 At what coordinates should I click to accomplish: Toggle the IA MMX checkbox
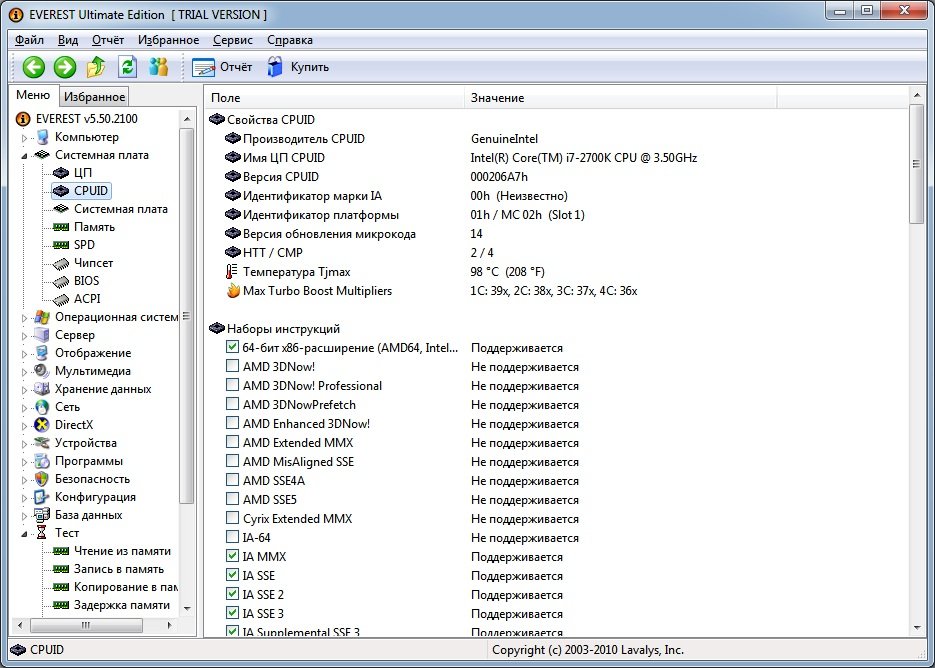pyautogui.click(x=233, y=557)
